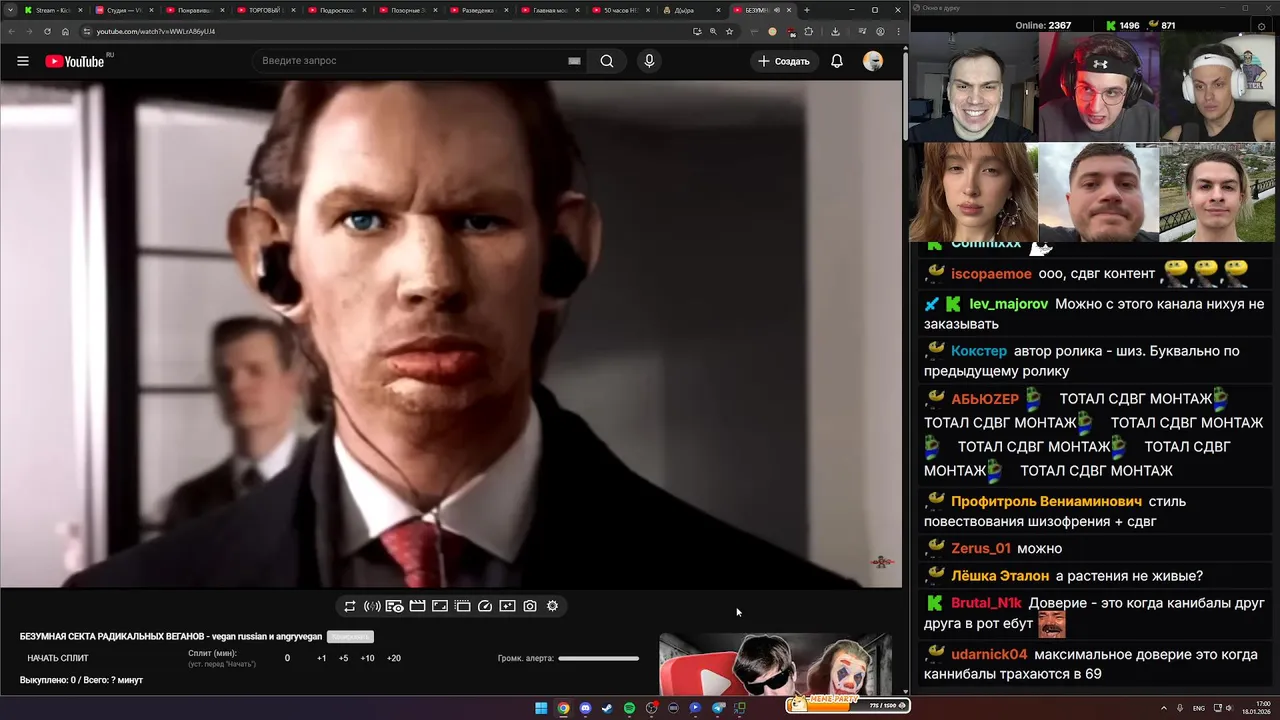Image resolution: width=1280 pixels, height=720 pixels.
Task: Open Spotify from the taskbar
Action: pos(629,708)
